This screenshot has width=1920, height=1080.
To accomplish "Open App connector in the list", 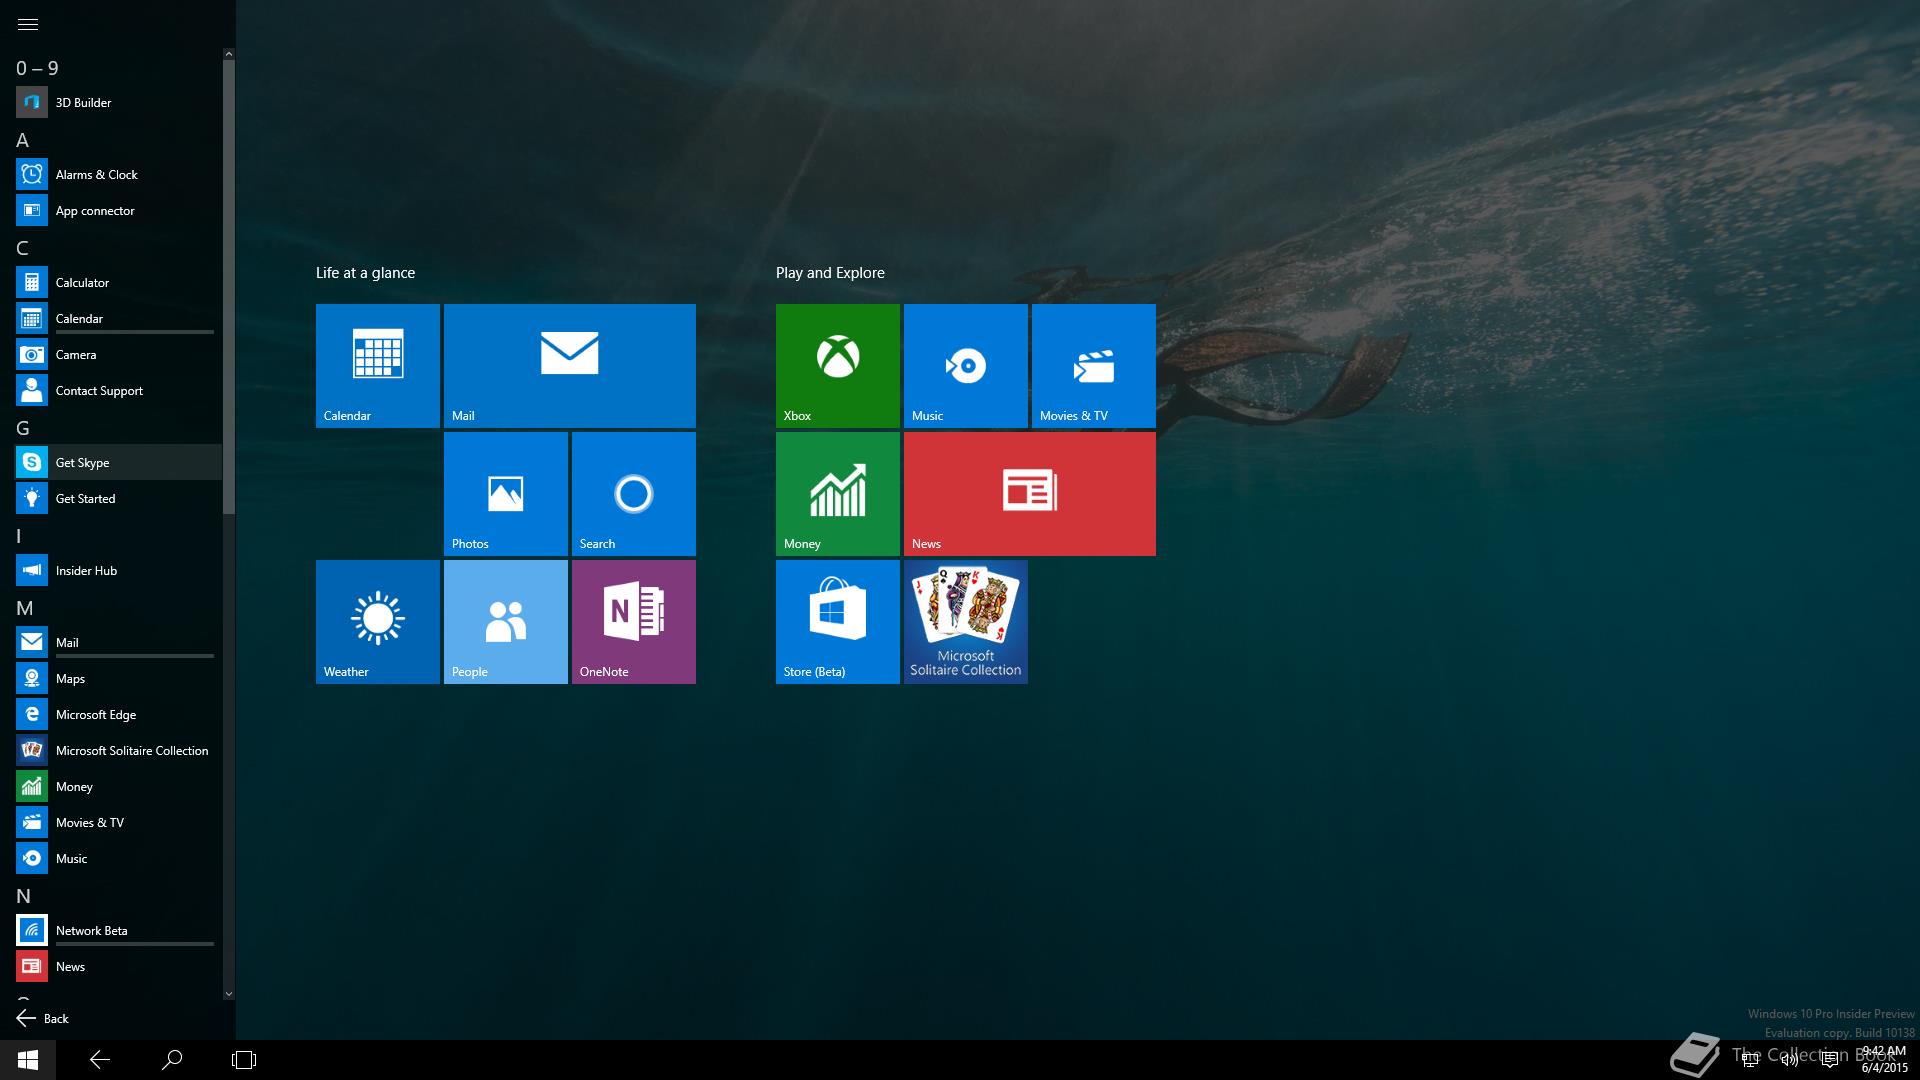I will [118, 210].
